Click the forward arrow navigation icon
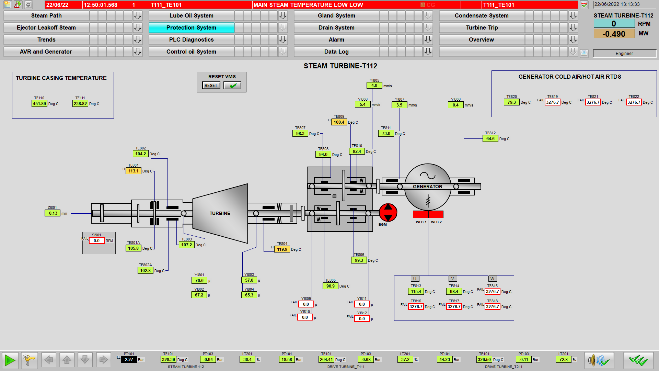The height and width of the screenshot is (371, 659). click(103, 360)
